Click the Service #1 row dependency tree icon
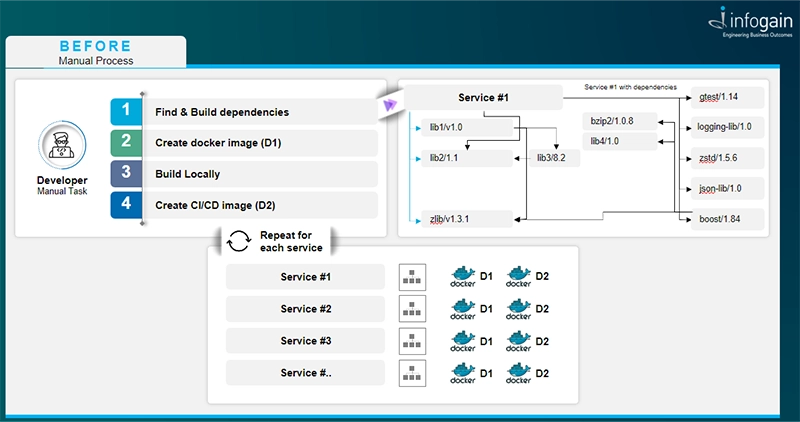 (412, 277)
